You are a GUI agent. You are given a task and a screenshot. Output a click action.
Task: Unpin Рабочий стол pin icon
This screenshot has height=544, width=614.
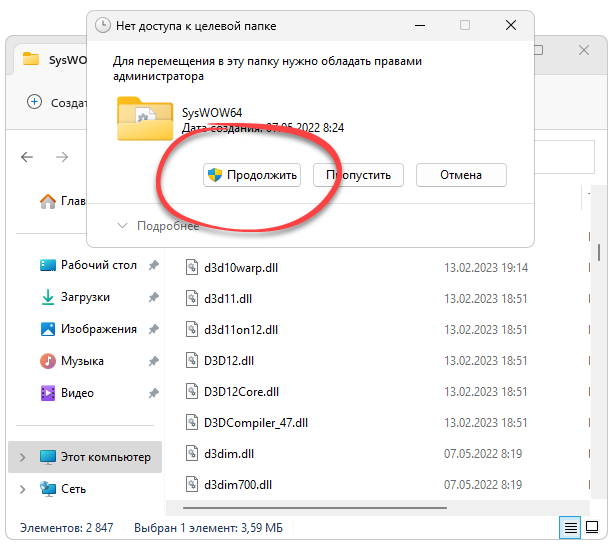(x=154, y=265)
